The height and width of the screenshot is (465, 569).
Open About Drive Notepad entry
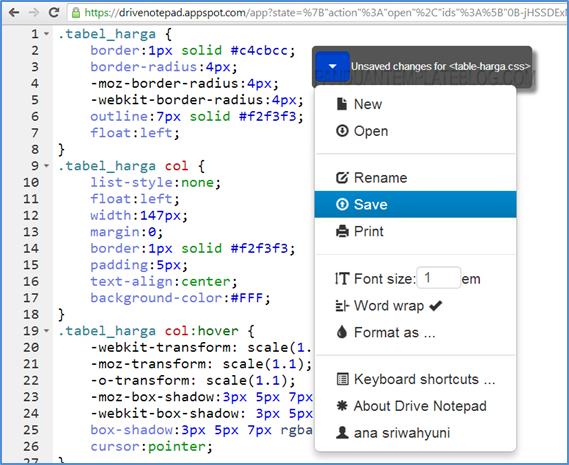point(415,406)
